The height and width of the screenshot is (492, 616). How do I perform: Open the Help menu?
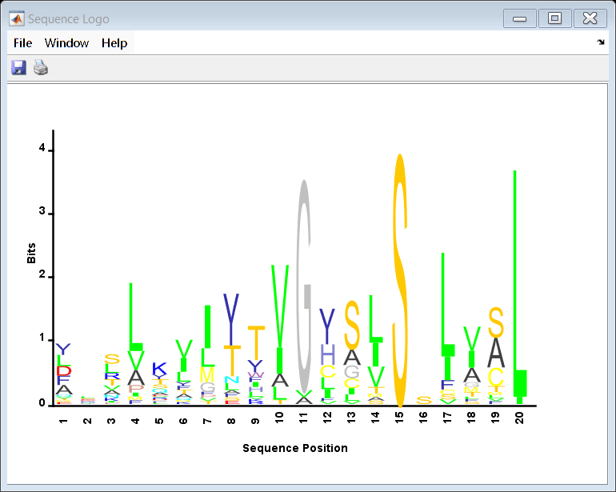tap(114, 43)
